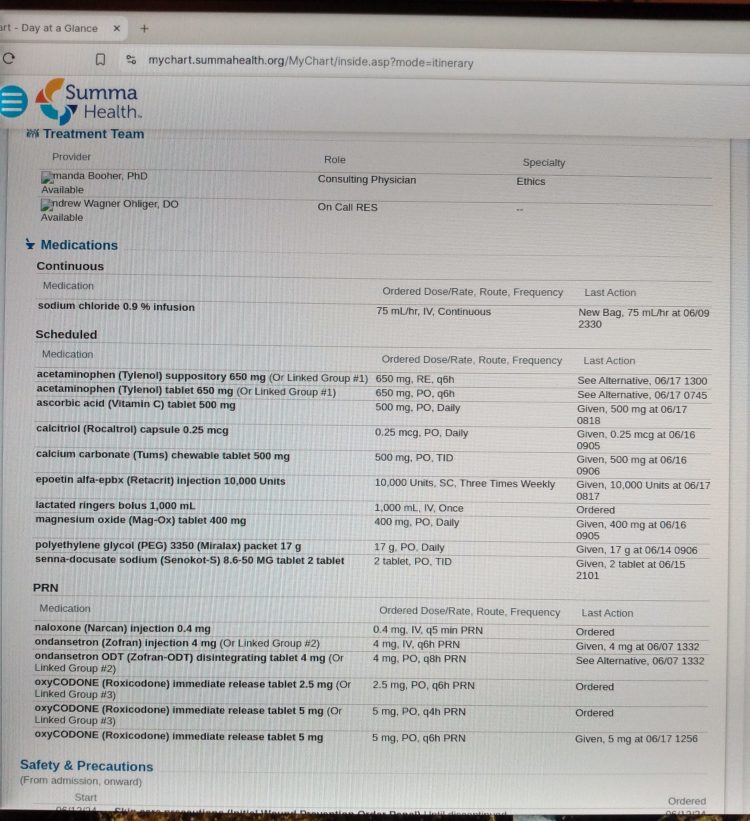This screenshot has height=821, width=750.
Task: Select the Day at a Glance tab
Action: tap(50, 28)
